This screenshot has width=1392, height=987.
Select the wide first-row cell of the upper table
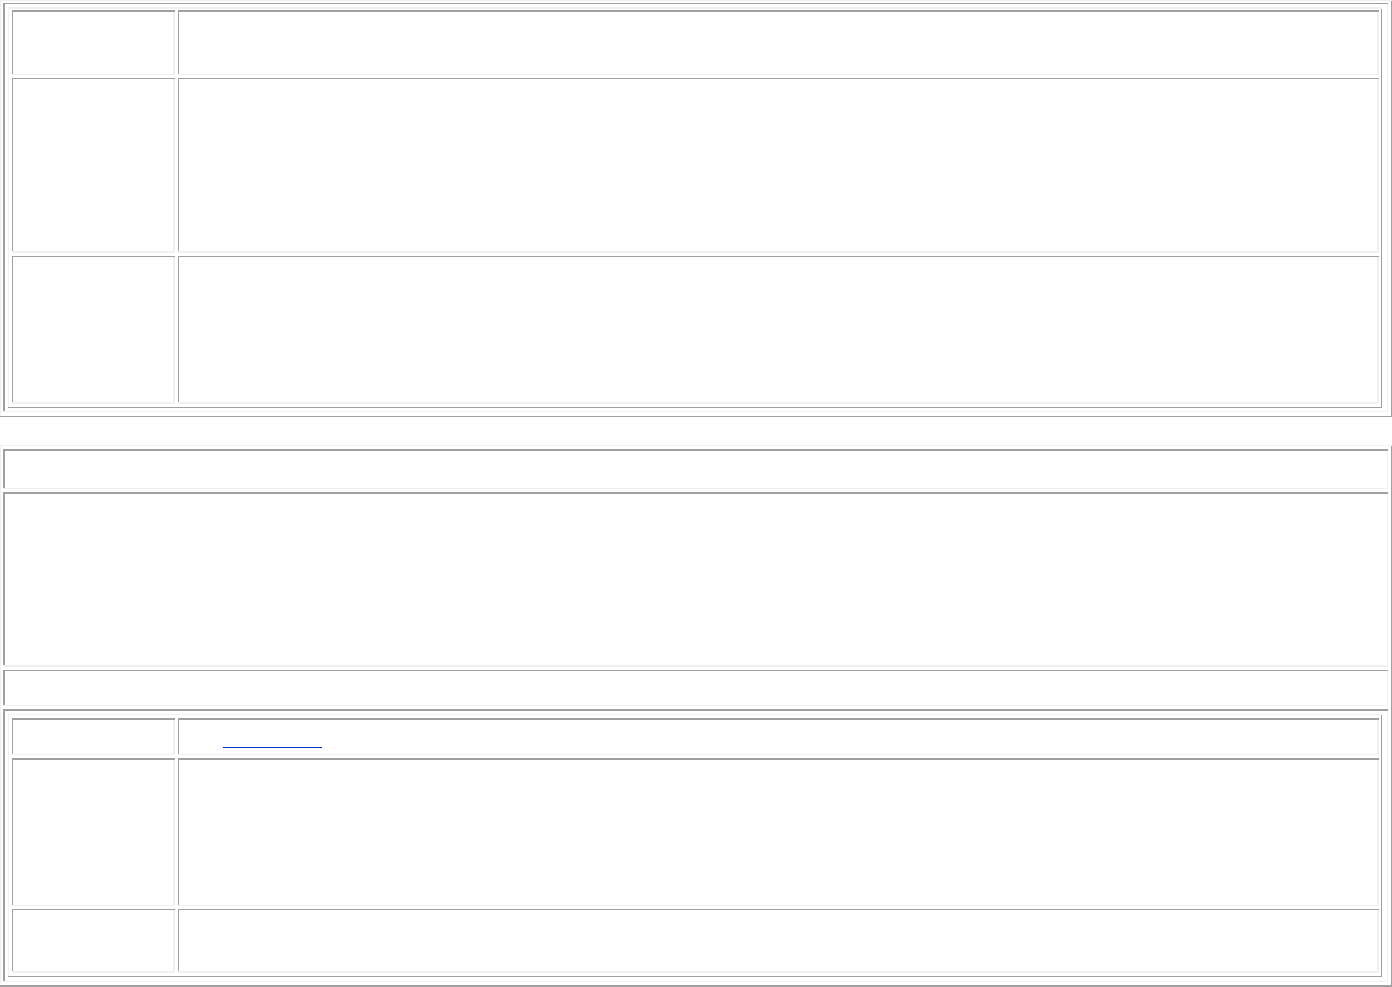(778, 43)
